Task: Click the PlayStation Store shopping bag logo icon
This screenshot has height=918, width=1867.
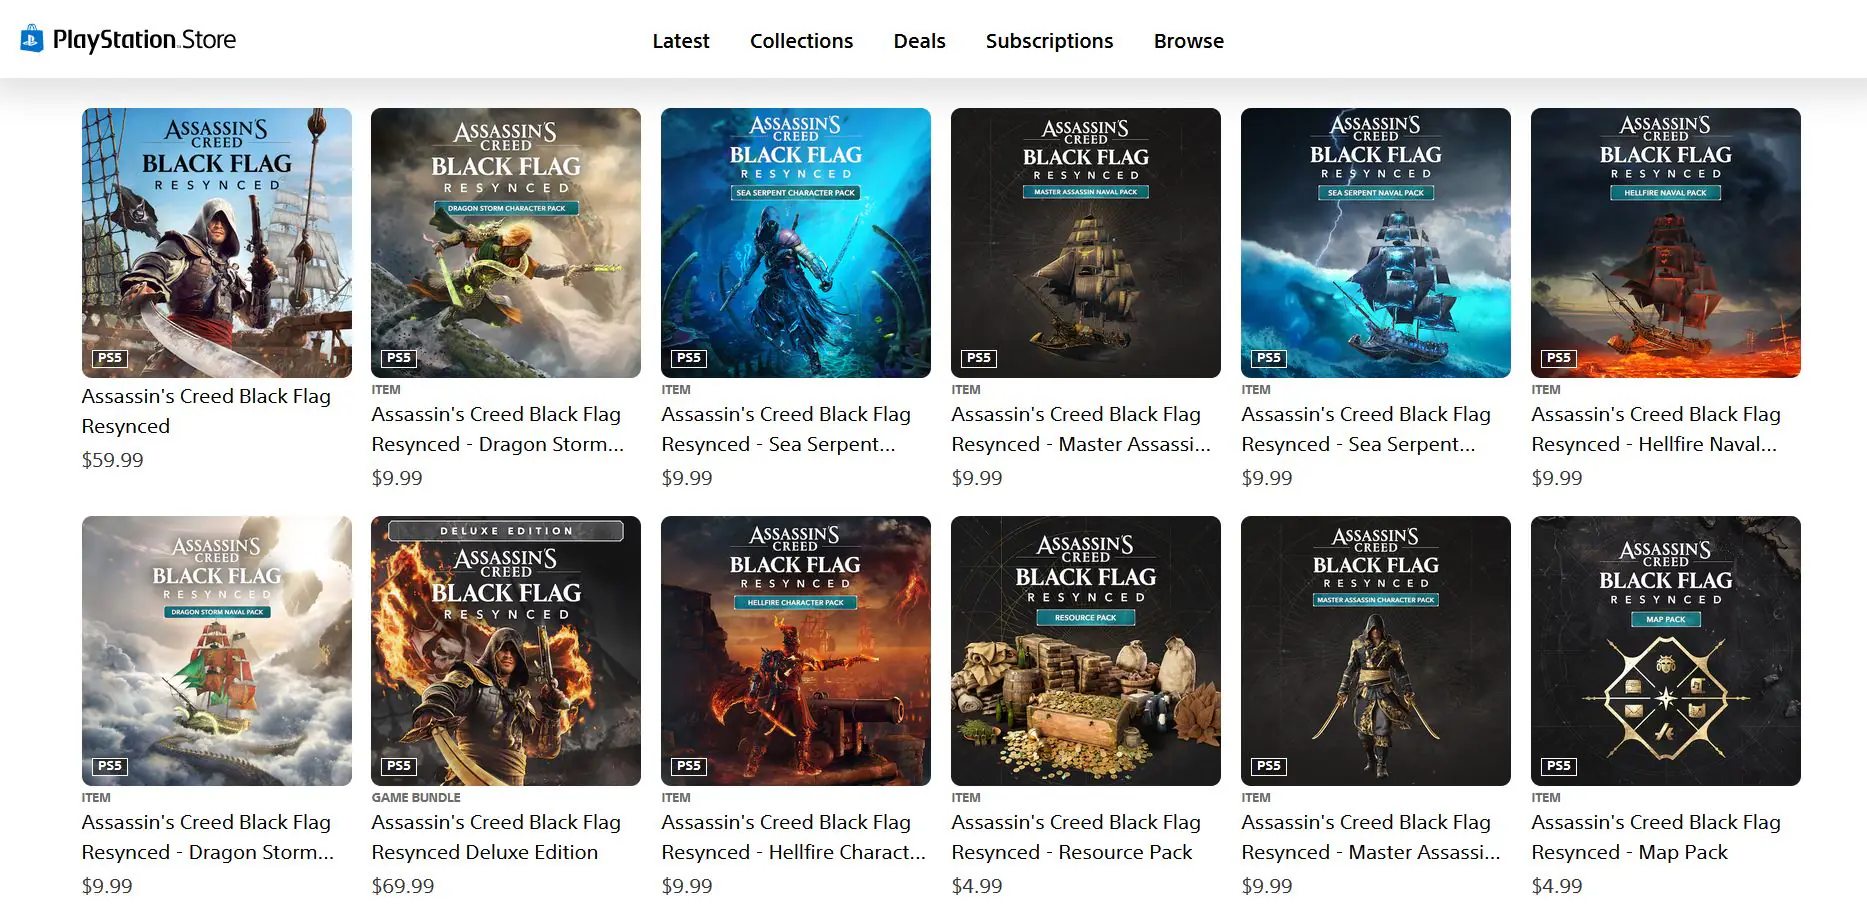Action: (32, 39)
